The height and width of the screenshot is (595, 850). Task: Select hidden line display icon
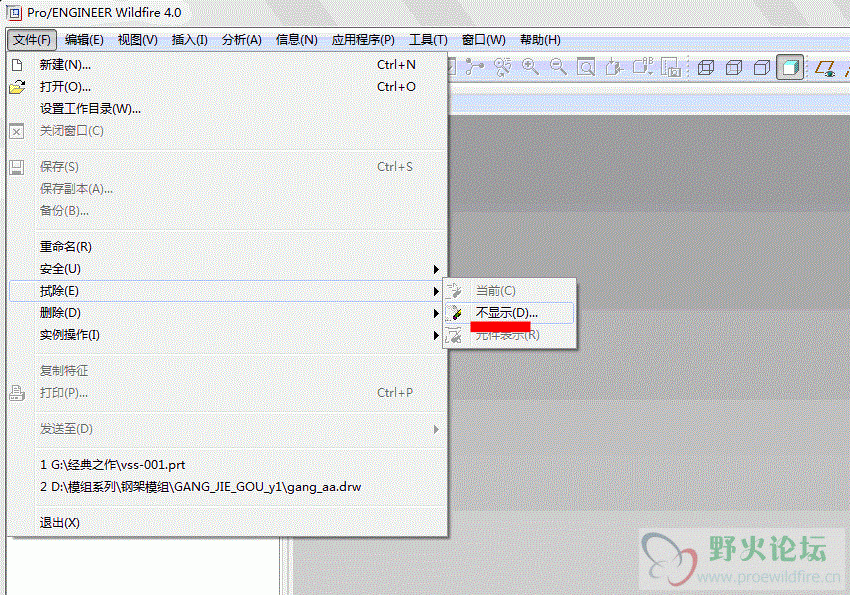(733, 67)
